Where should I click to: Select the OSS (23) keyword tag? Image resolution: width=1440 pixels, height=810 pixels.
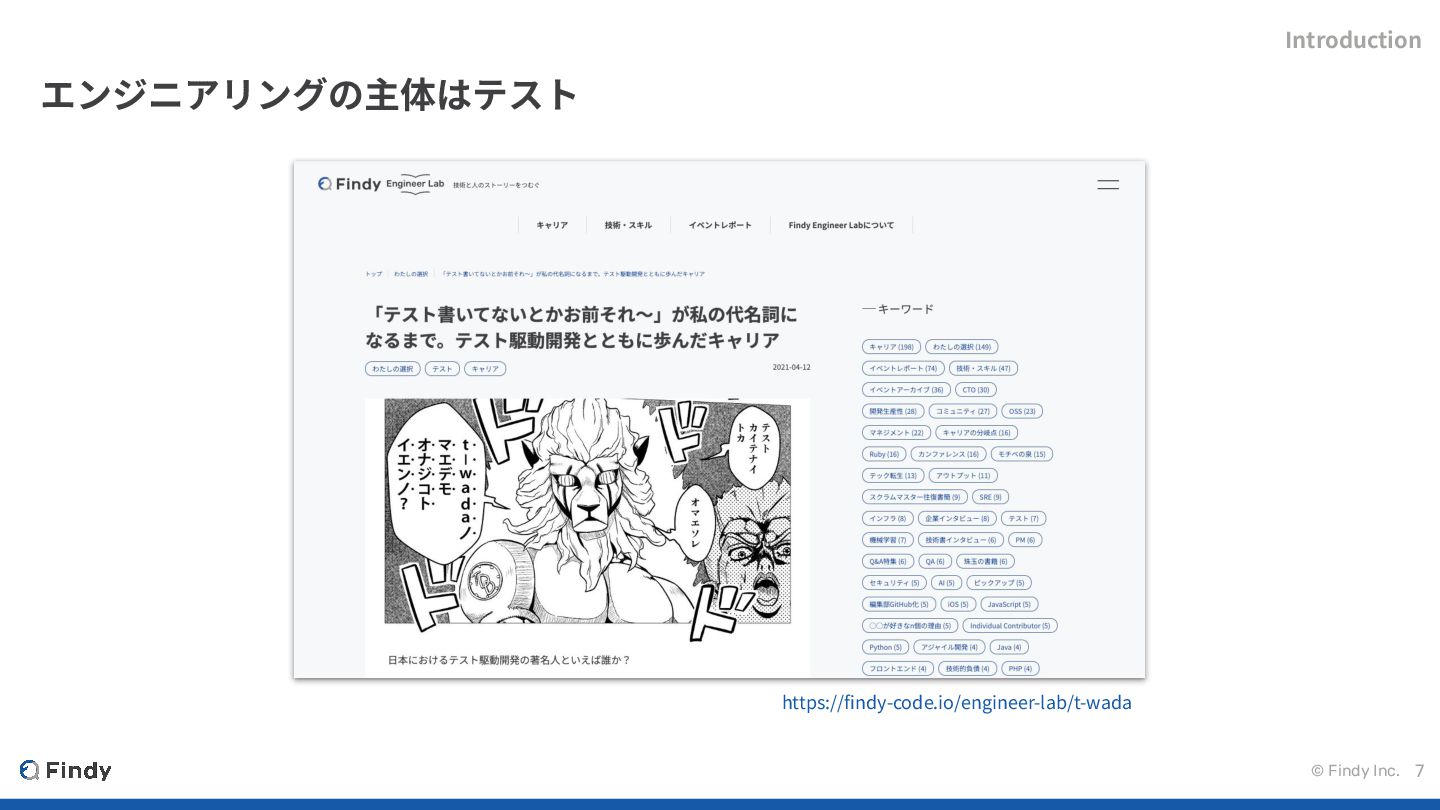[1022, 411]
